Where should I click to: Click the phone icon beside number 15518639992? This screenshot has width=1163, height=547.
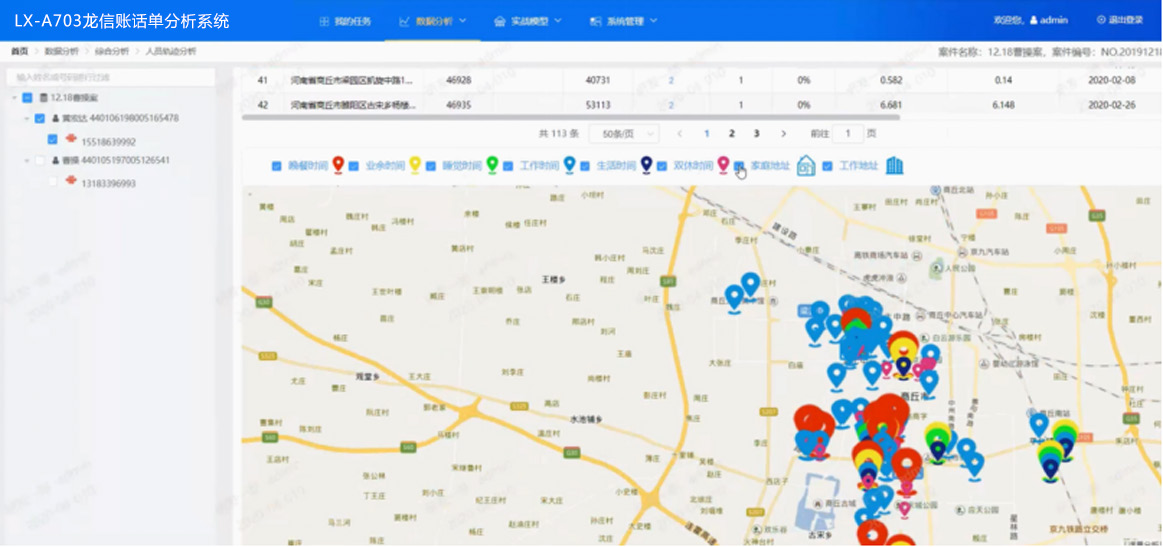71,140
